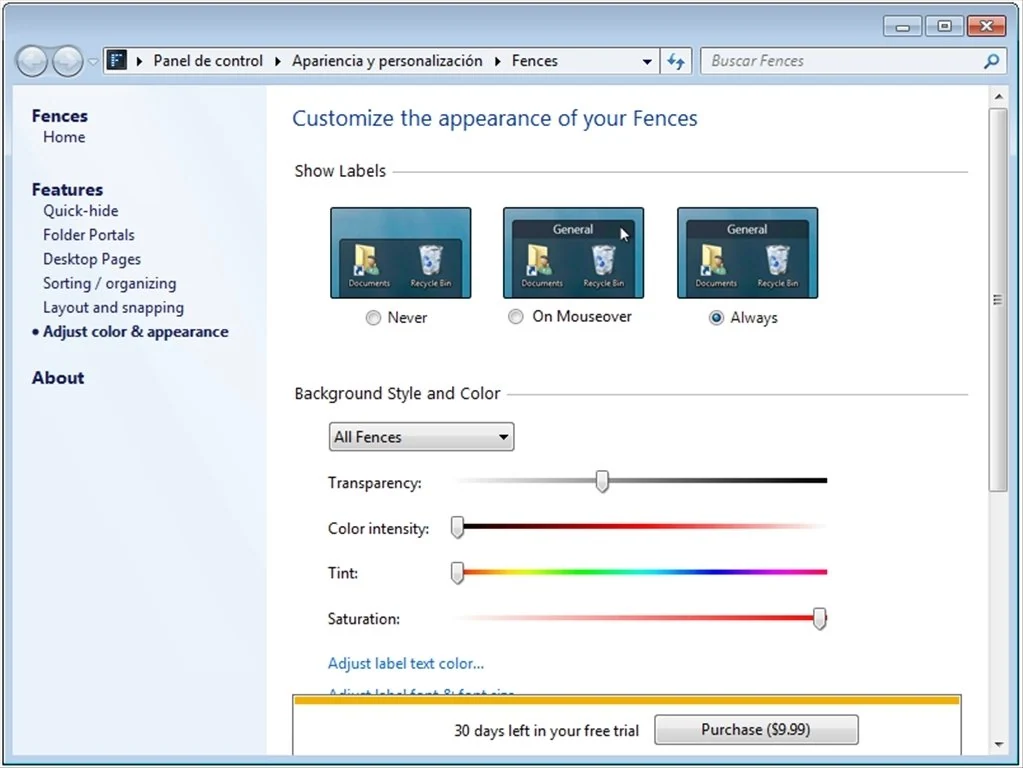1023x768 pixels.
Task: Click the Fences icon in the address bar
Action: point(117,61)
